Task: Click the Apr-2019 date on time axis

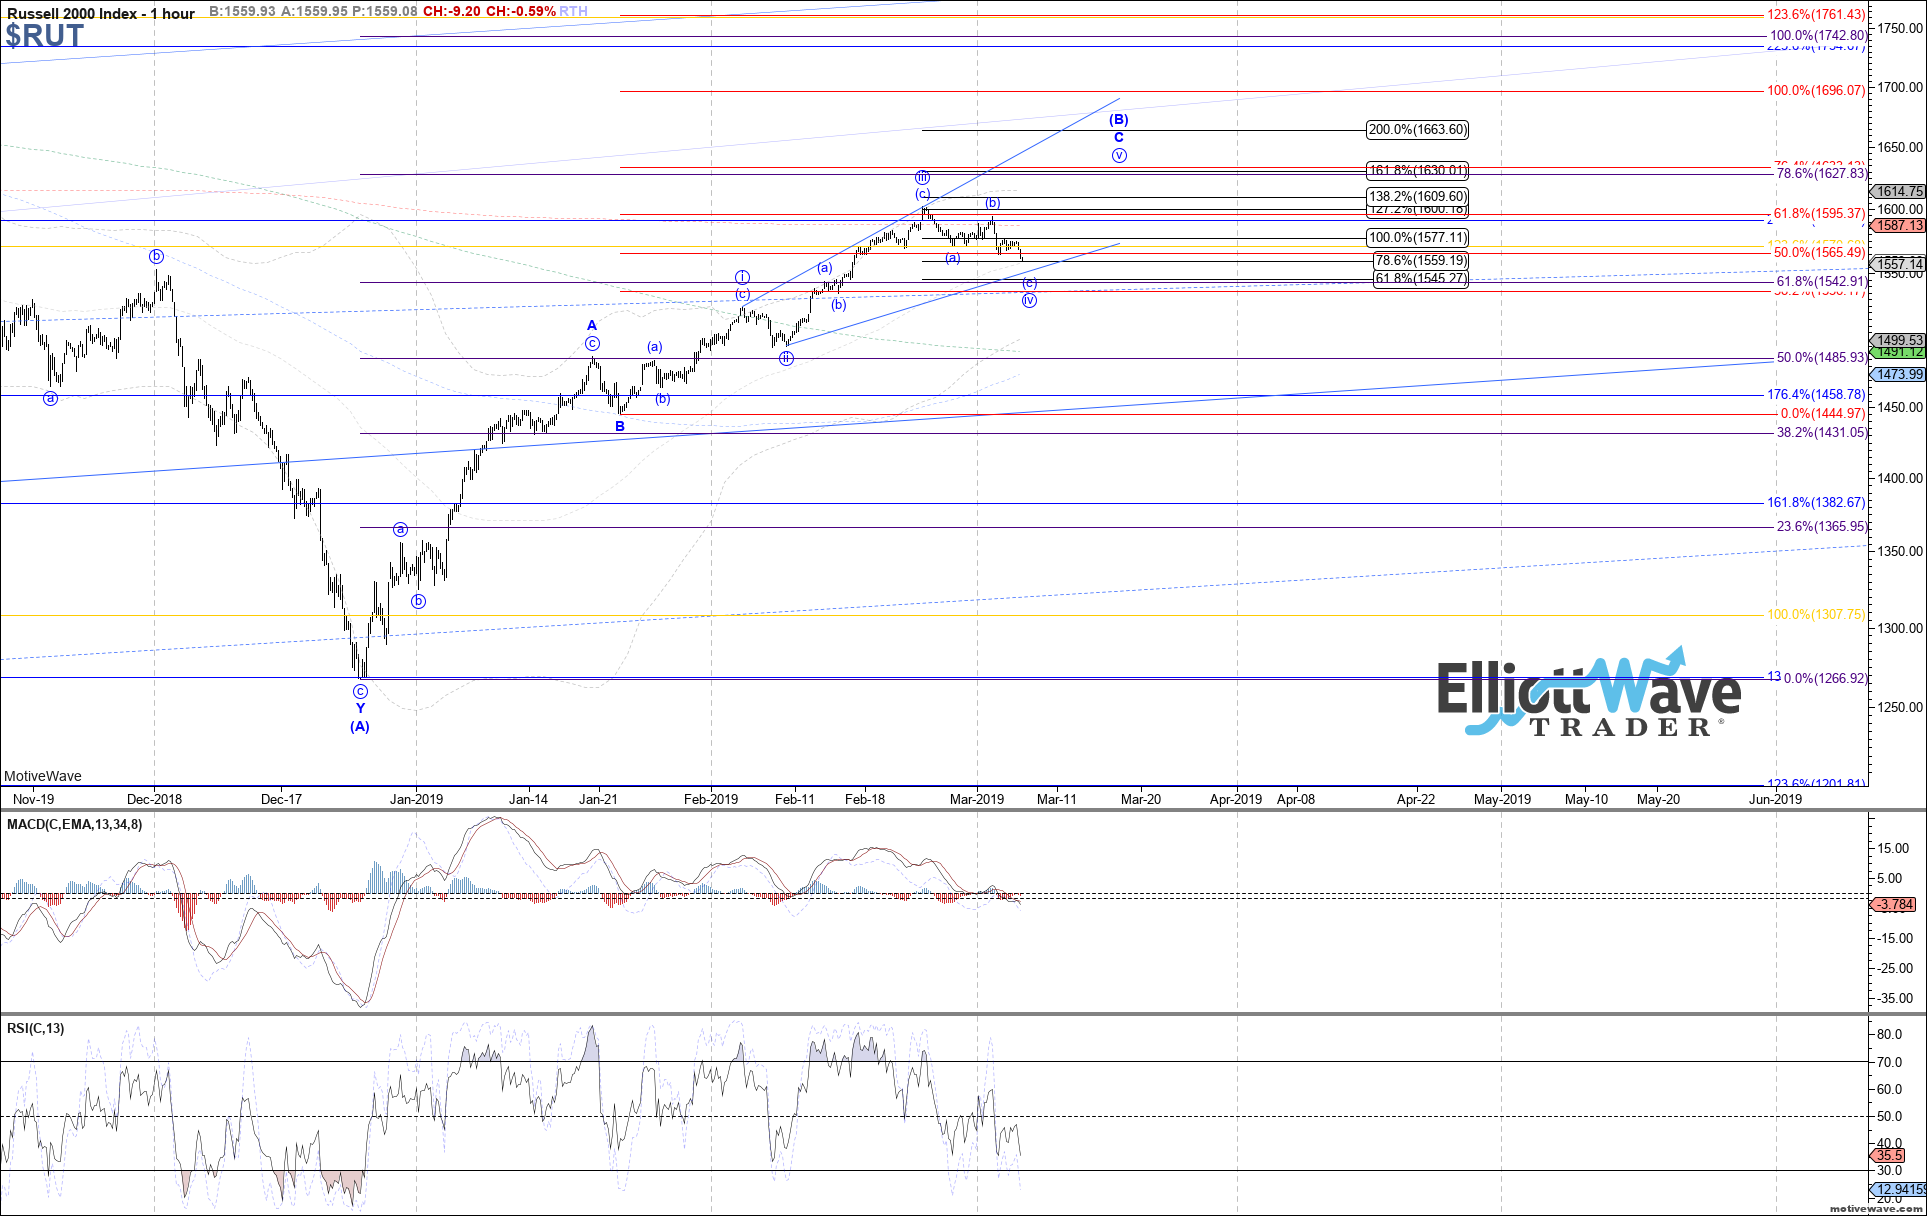Action: (x=1236, y=799)
